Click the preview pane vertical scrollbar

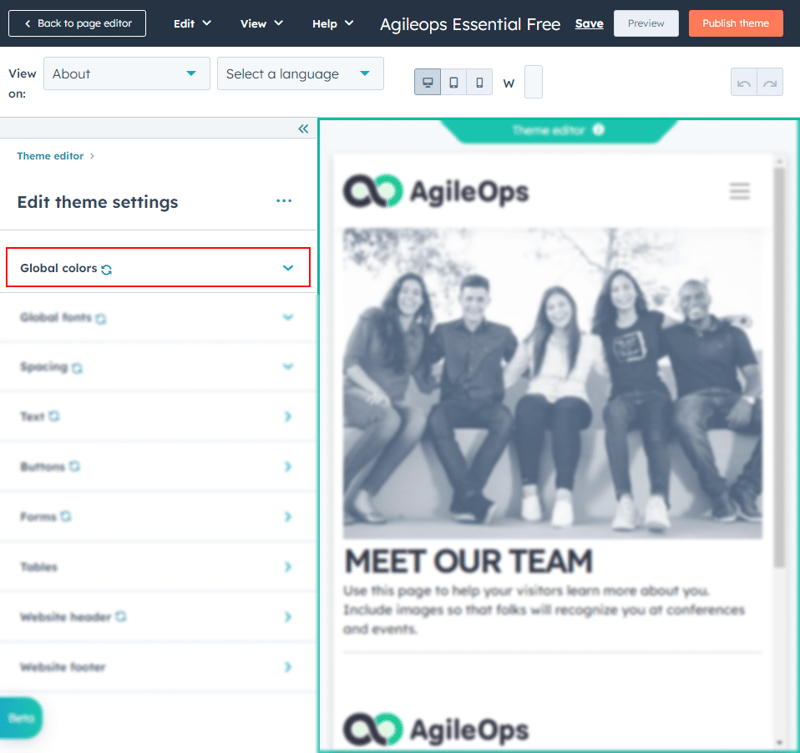[x=778, y=360]
